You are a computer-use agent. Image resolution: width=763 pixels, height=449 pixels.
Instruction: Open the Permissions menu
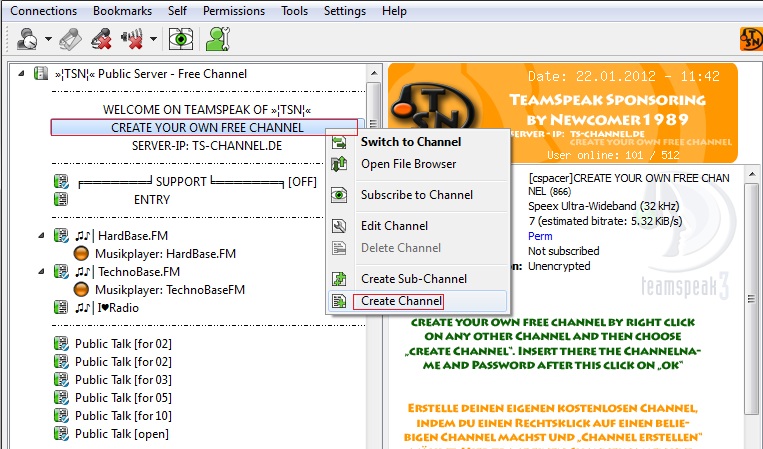pyautogui.click(x=234, y=11)
